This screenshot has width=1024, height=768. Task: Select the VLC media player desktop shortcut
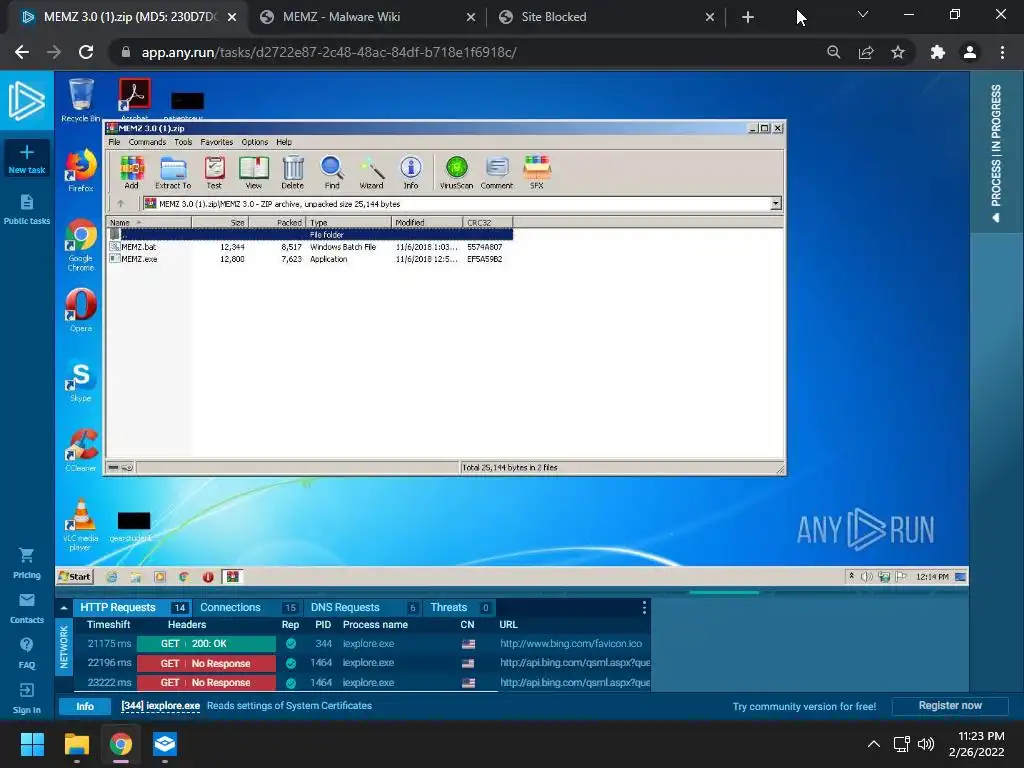point(81,525)
